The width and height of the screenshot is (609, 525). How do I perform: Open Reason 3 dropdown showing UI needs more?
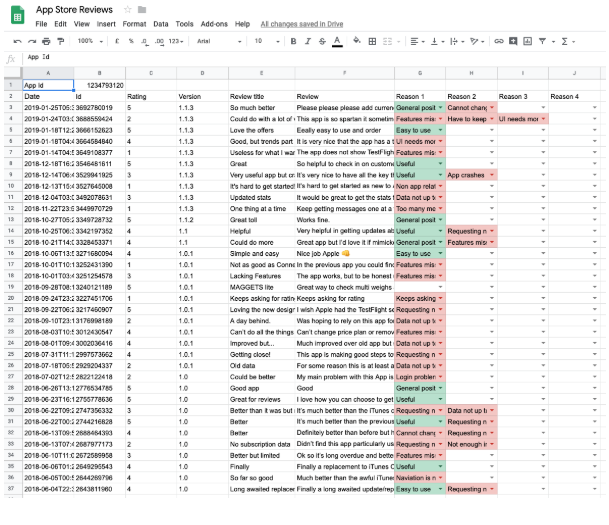(x=543, y=119)
